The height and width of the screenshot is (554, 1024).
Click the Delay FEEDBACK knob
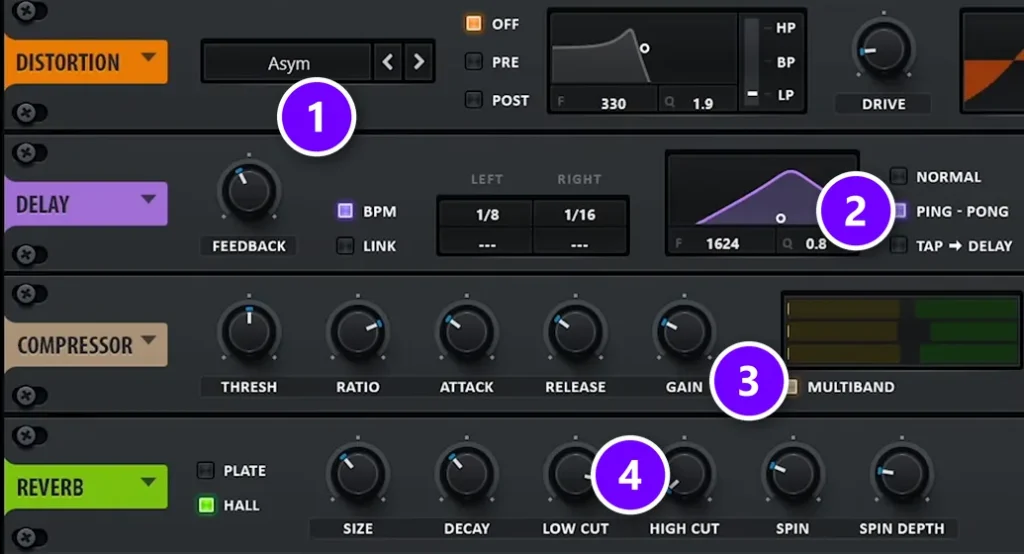(x=249, y=191)
